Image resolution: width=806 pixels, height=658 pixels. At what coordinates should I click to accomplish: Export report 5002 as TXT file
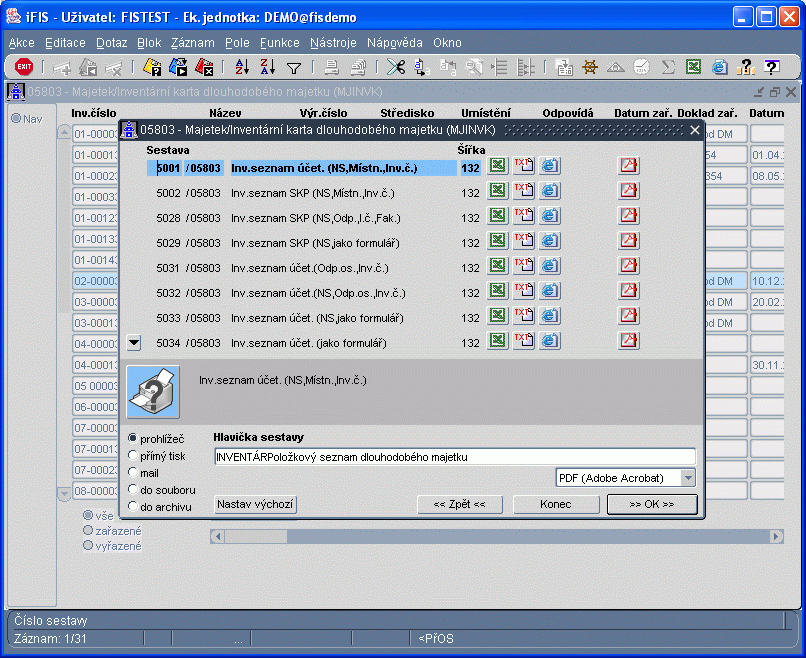(524, 191)
